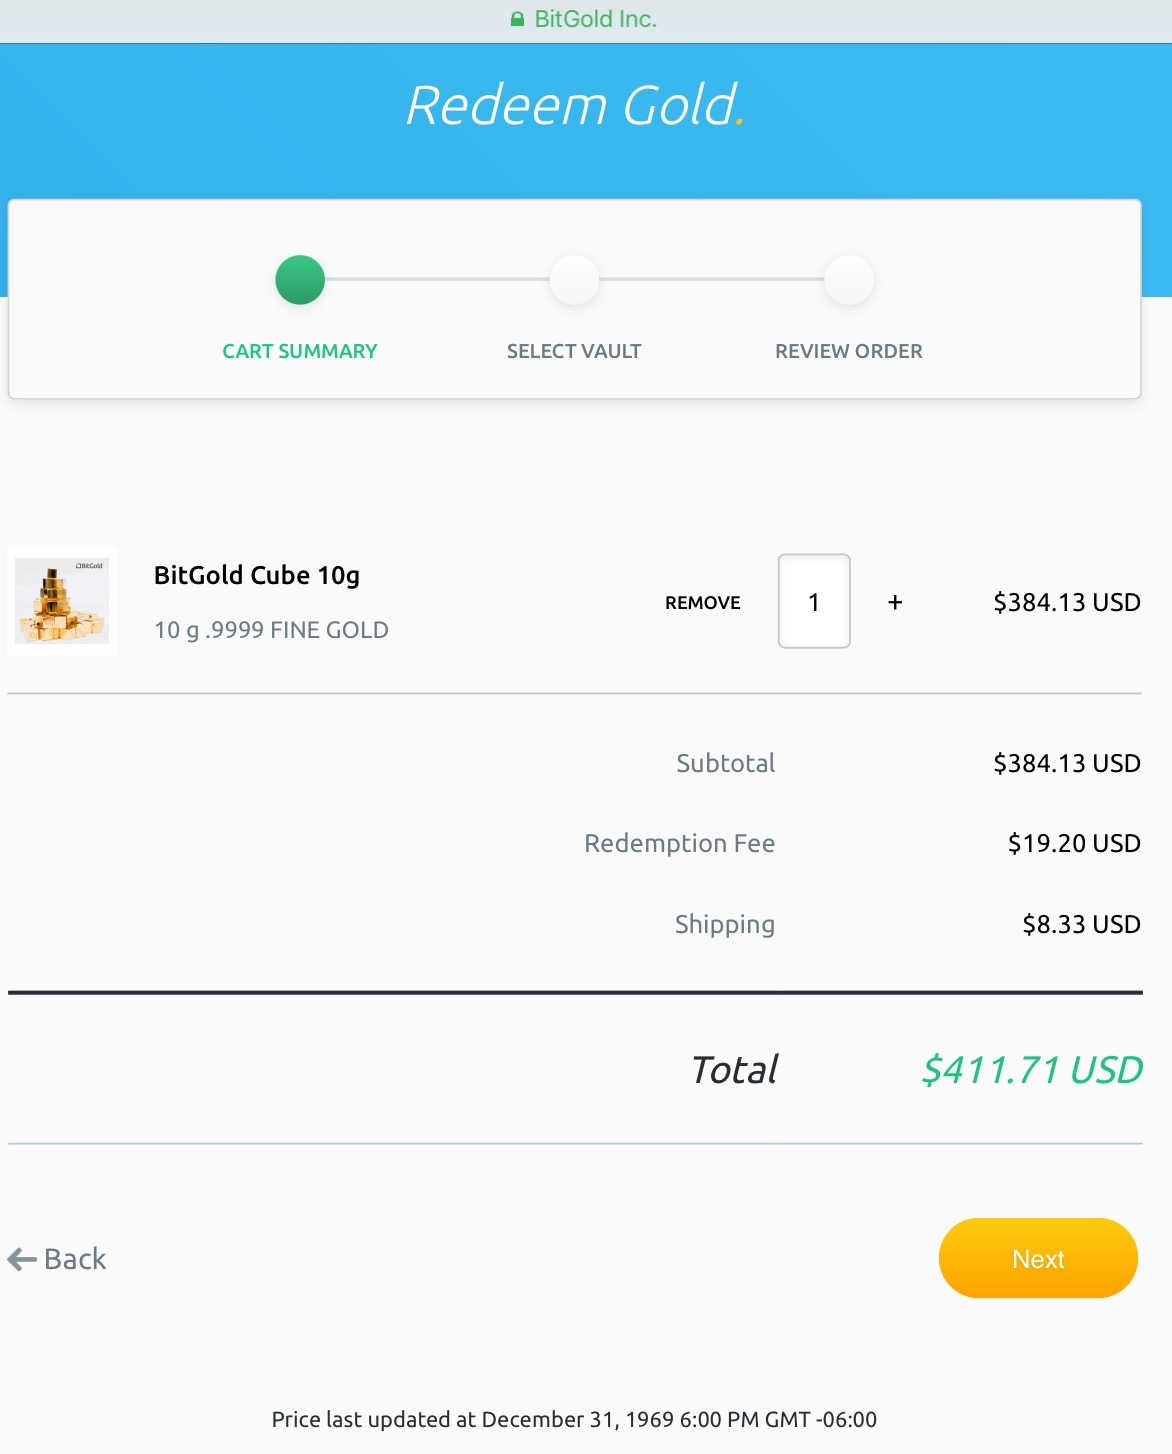Click the price last updated timestamp text
The width and height of the screenshot is (1172, 1454).
574,1419
